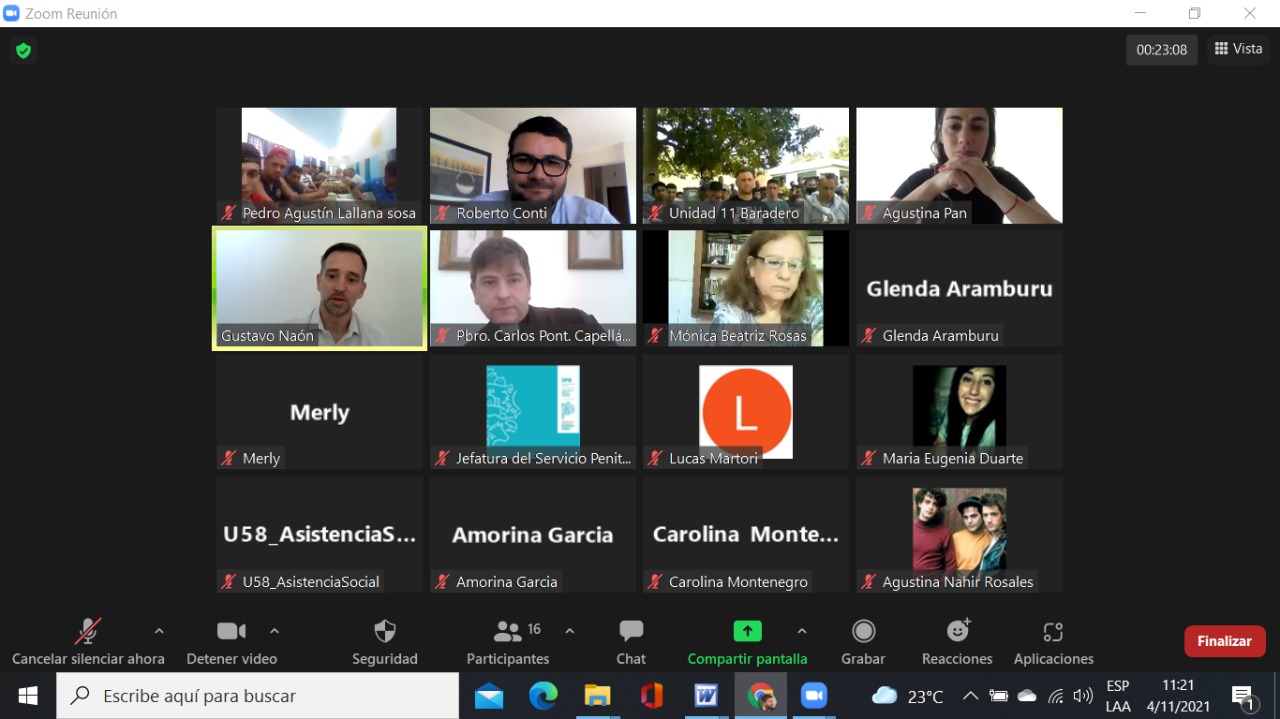Screen dimensions: 1280x719
Task: Open the Participants panel
Action: coord(508,641)
